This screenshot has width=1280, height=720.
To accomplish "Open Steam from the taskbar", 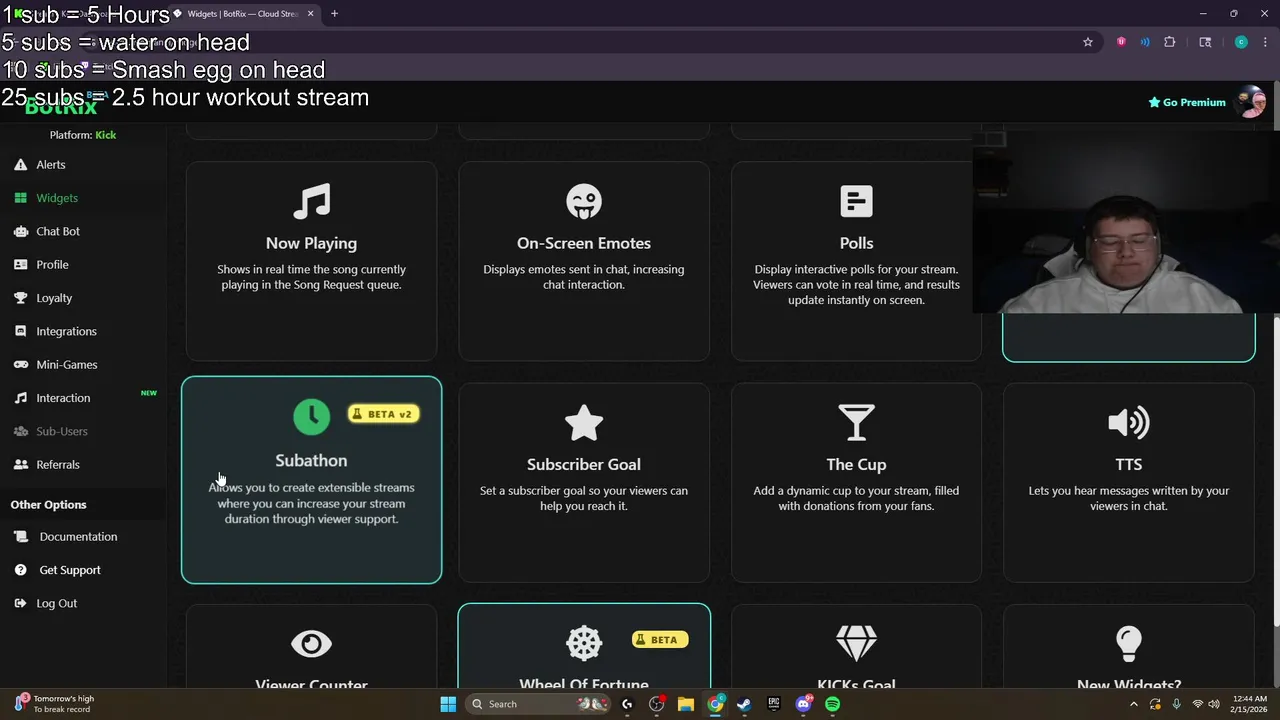I will [x=744, y=704].
